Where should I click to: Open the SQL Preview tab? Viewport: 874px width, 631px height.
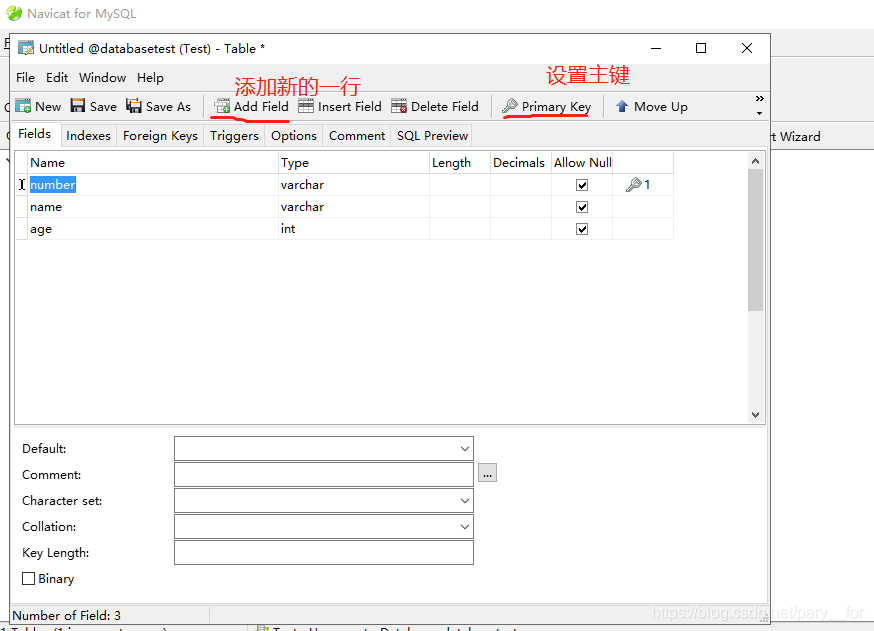click(432, 136)
